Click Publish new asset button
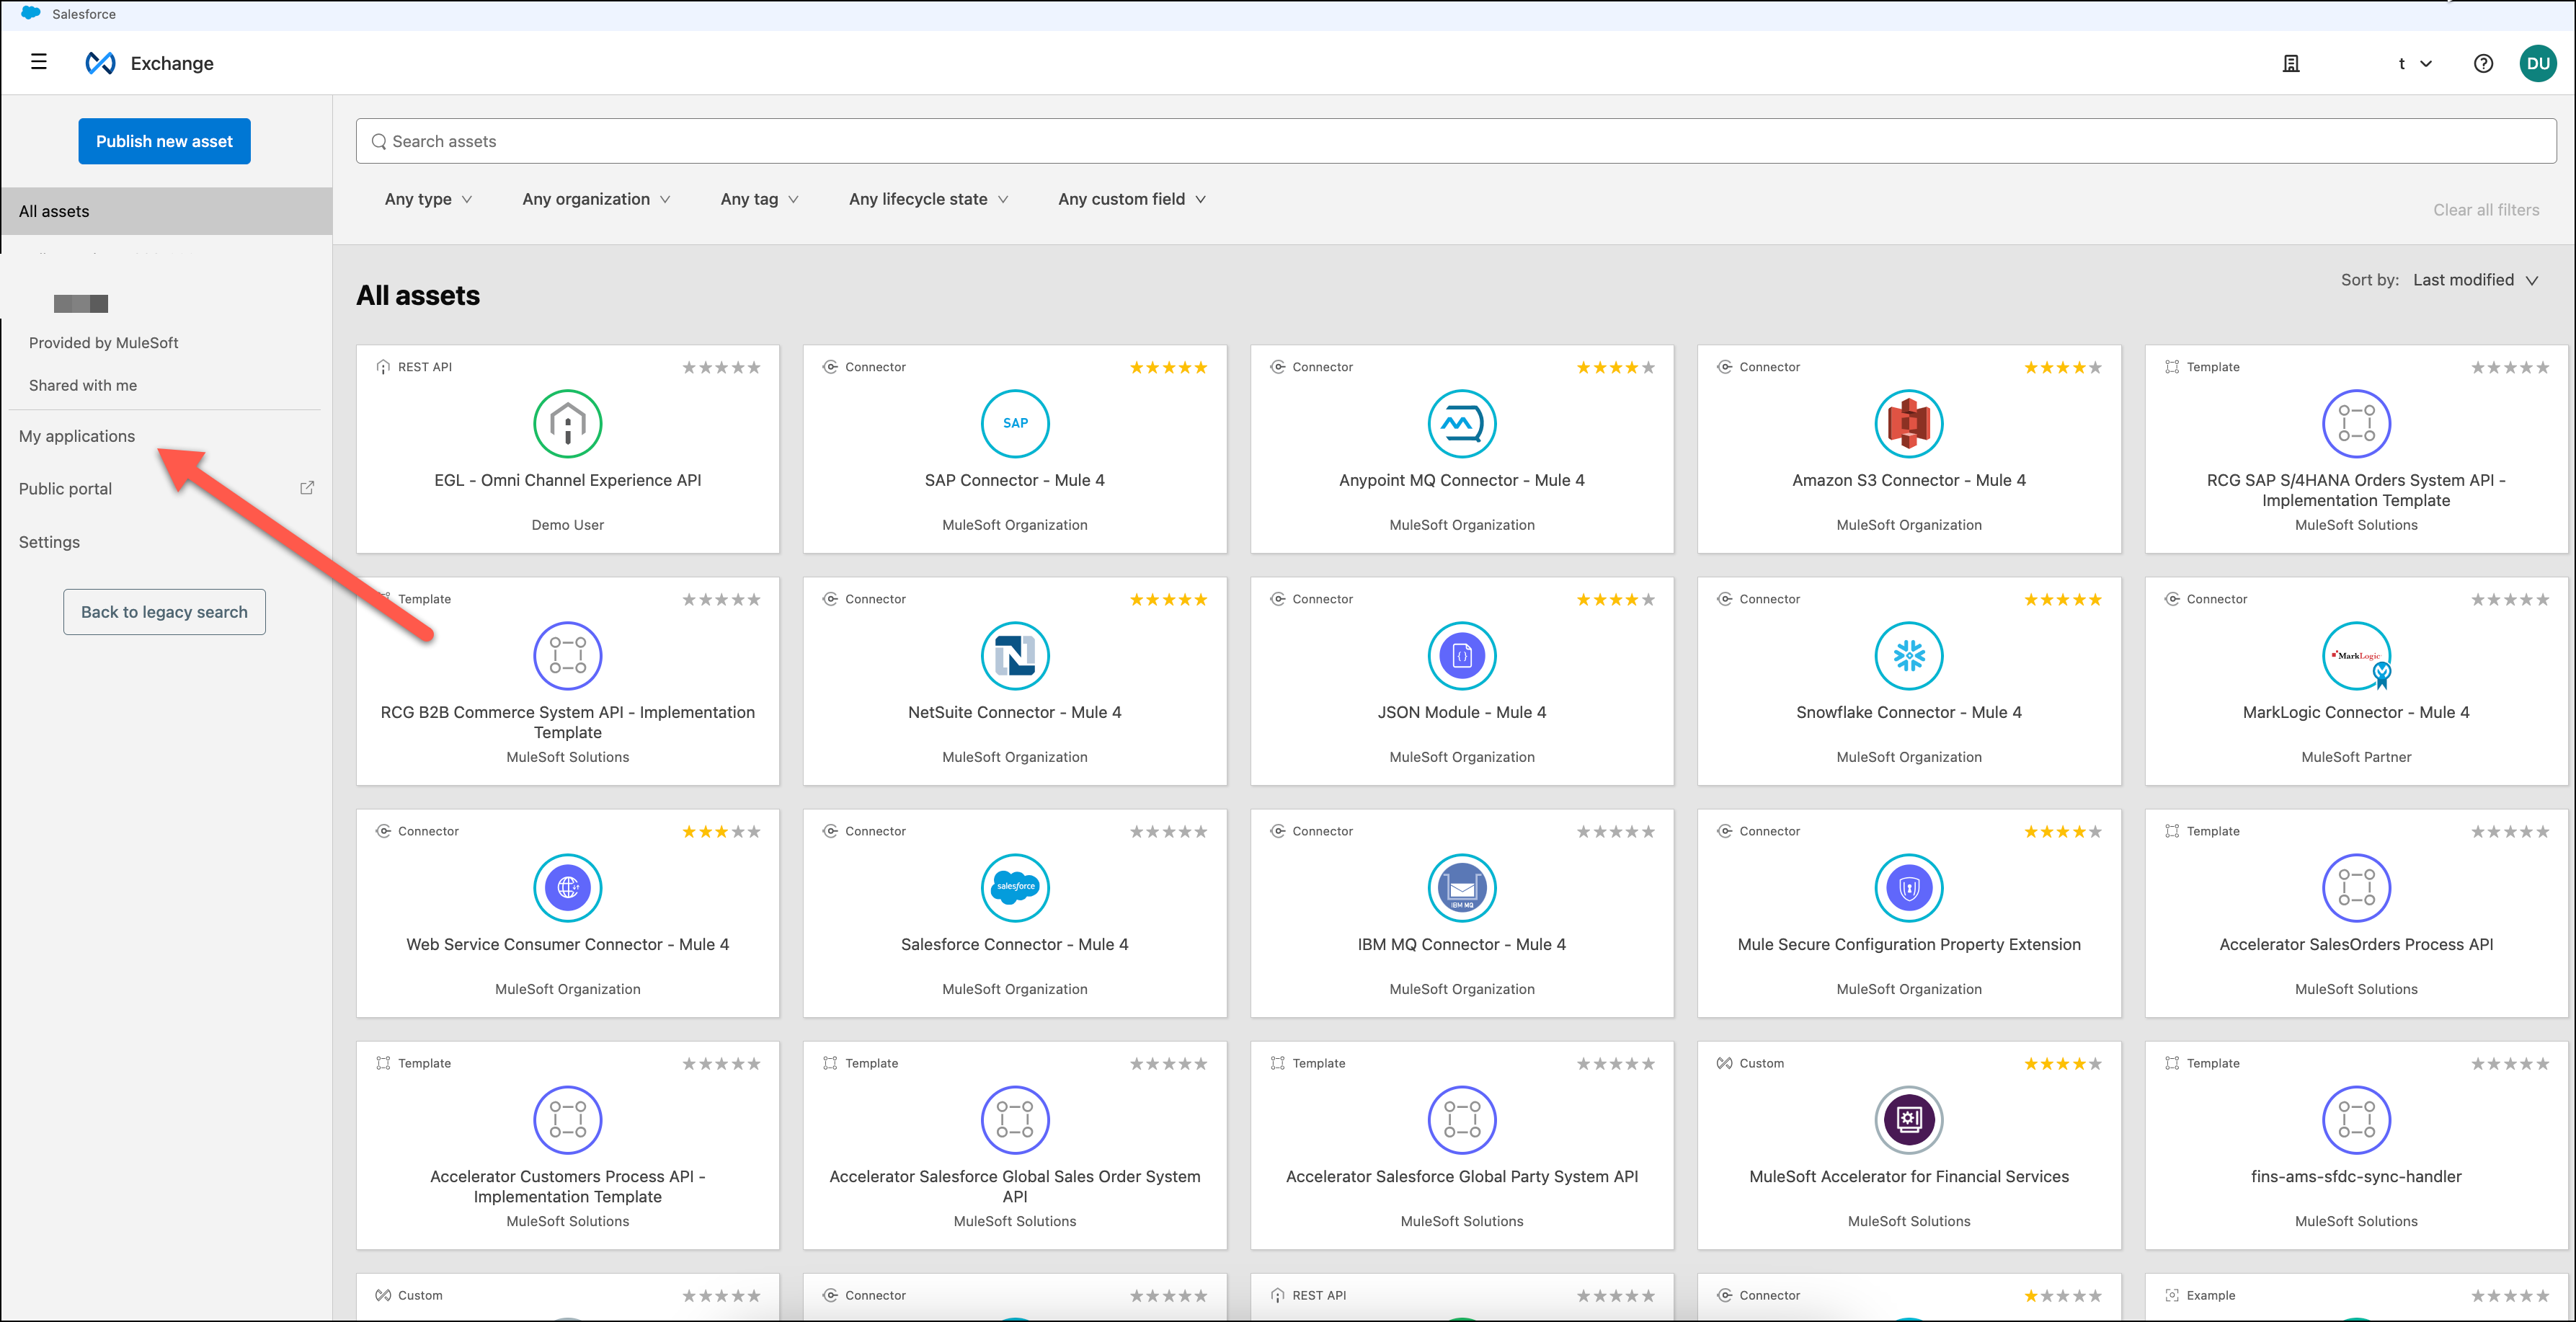 pyautogui.click(x=164, y=141)
